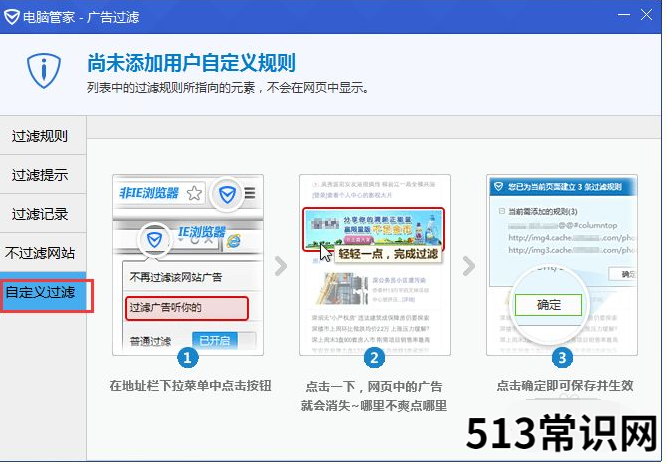667x464 pixels.
Task: Go to the 不过滤网站 tab
Action: pyautogui.click(x=43, y=253)
